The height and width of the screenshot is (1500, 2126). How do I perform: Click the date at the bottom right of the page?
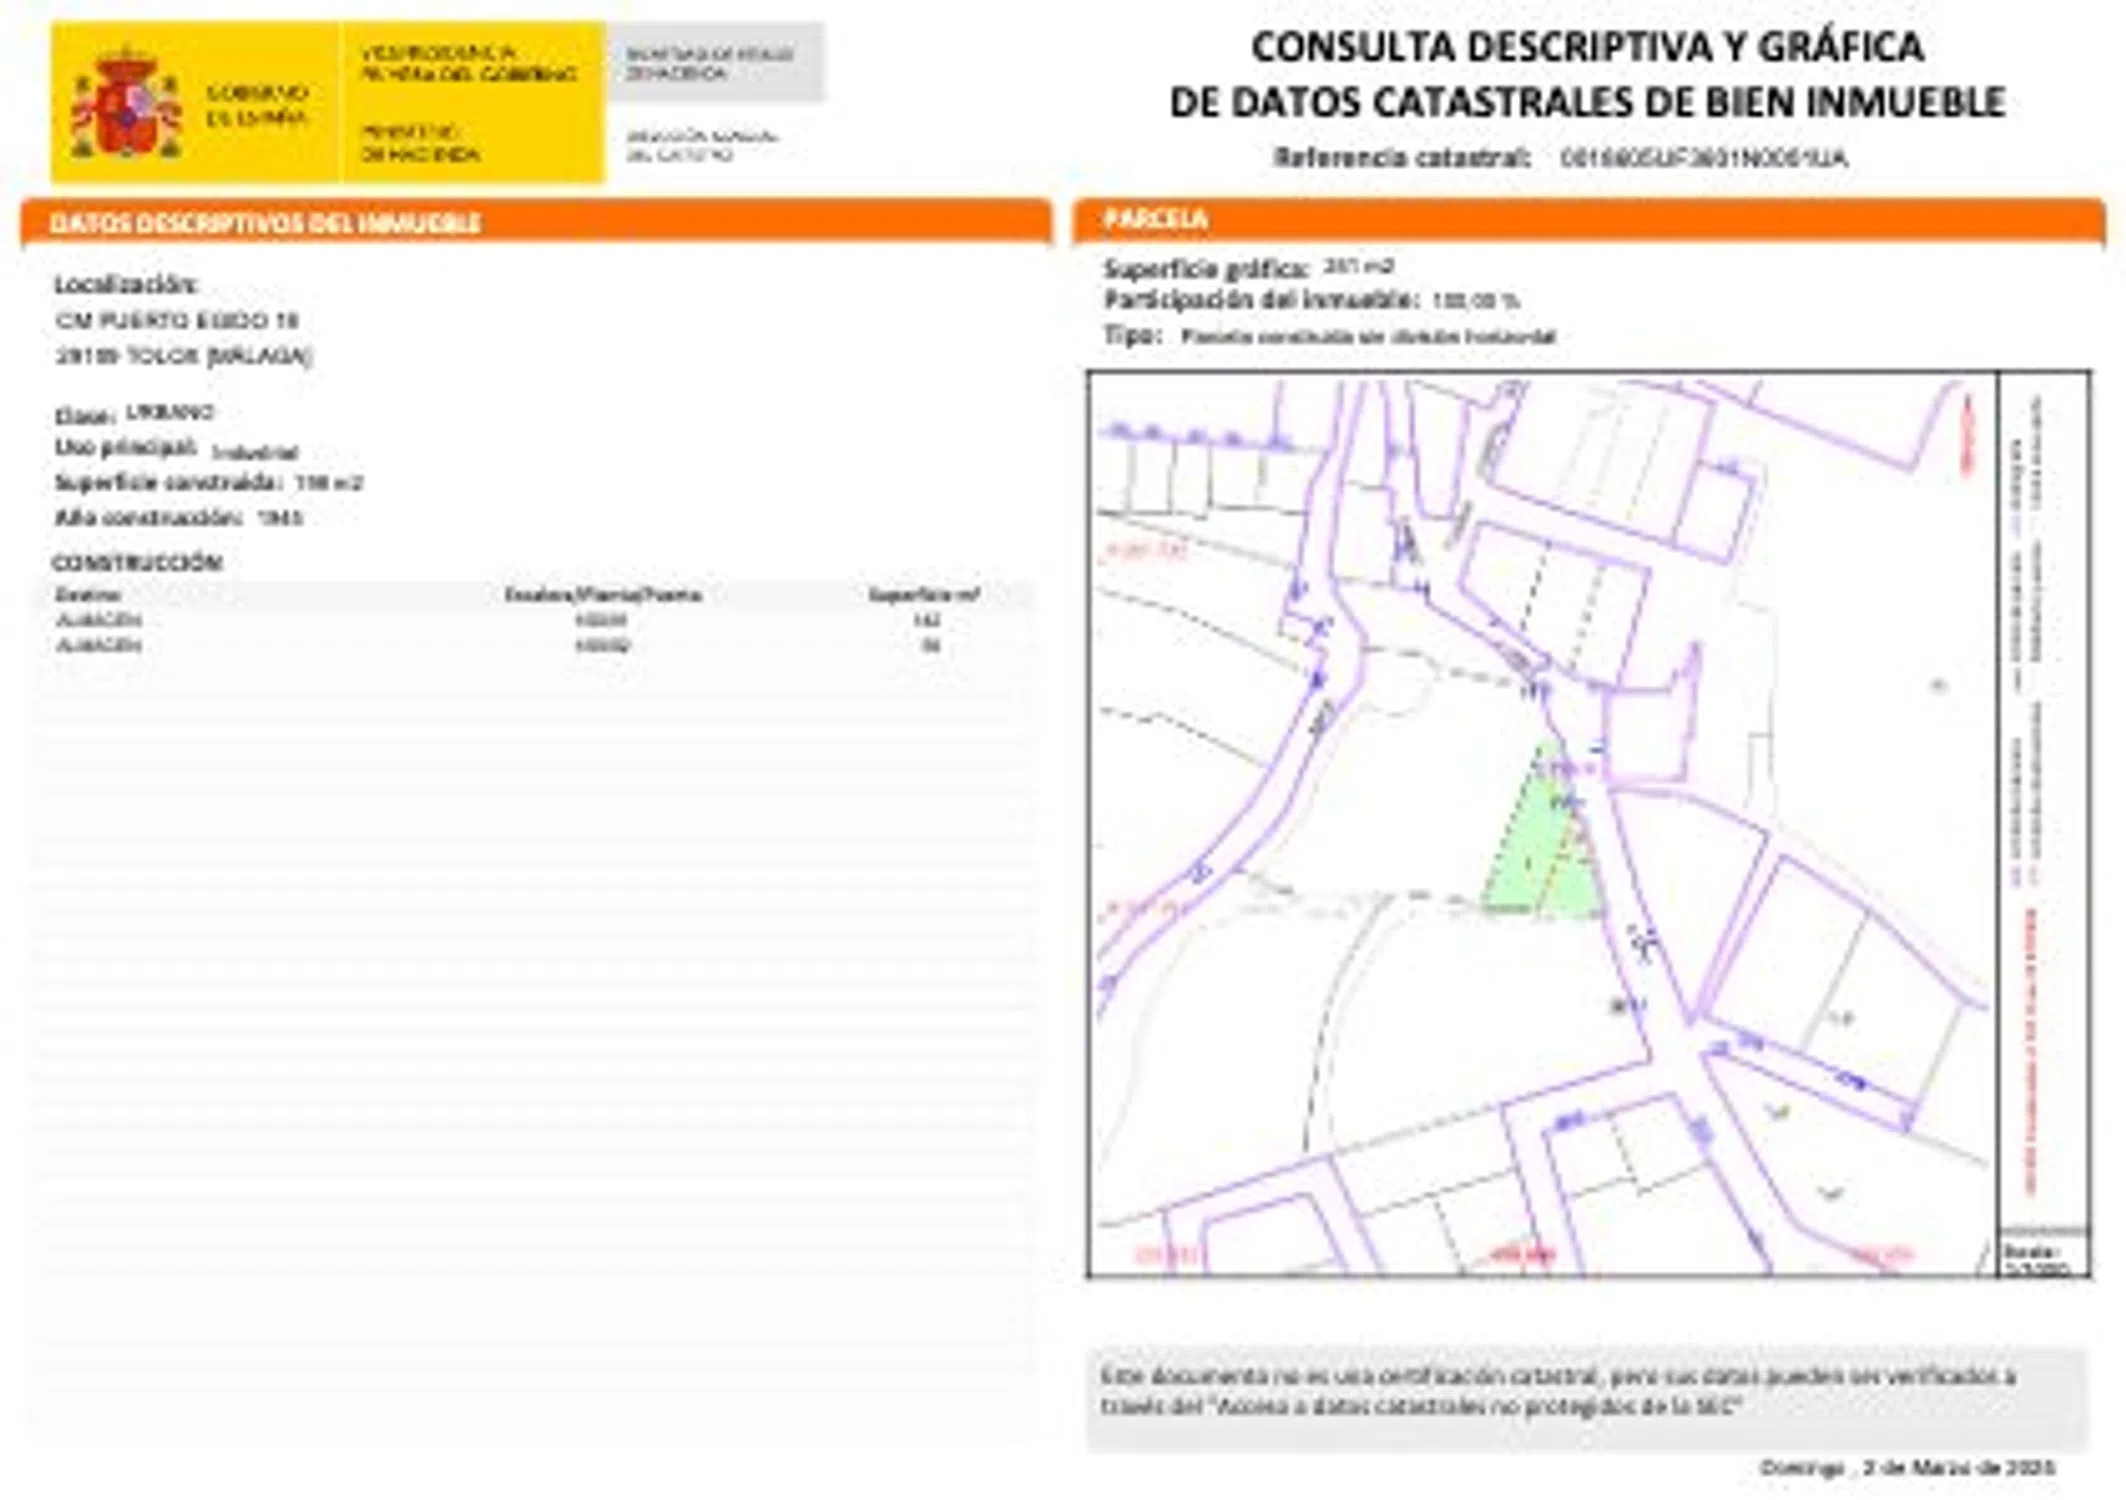(1906, 1468)
